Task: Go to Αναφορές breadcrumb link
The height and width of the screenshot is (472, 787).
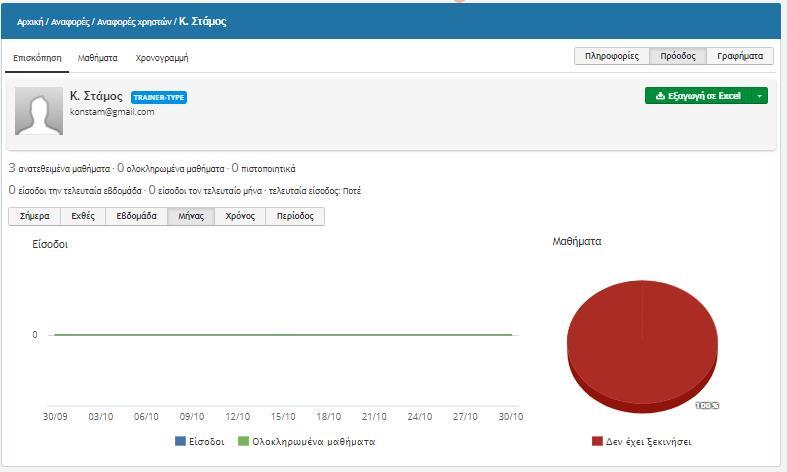Action: [70, 22]
